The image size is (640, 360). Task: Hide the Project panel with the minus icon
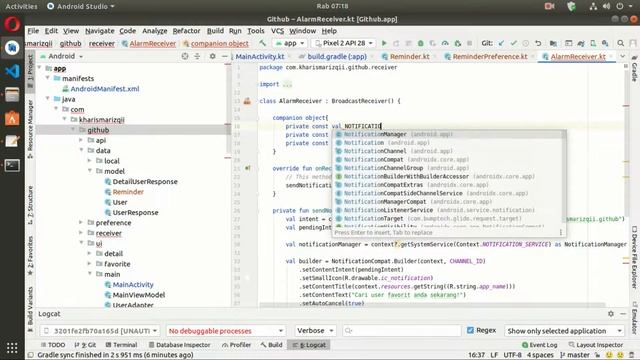click(224, 56)
